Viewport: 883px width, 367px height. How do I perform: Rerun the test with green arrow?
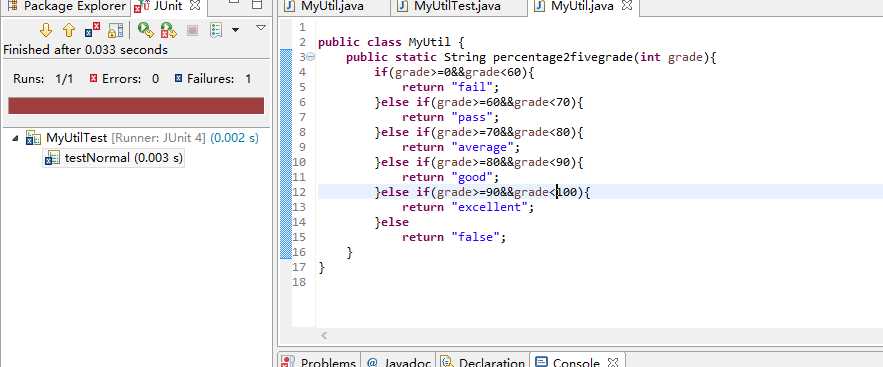(145, 30)
